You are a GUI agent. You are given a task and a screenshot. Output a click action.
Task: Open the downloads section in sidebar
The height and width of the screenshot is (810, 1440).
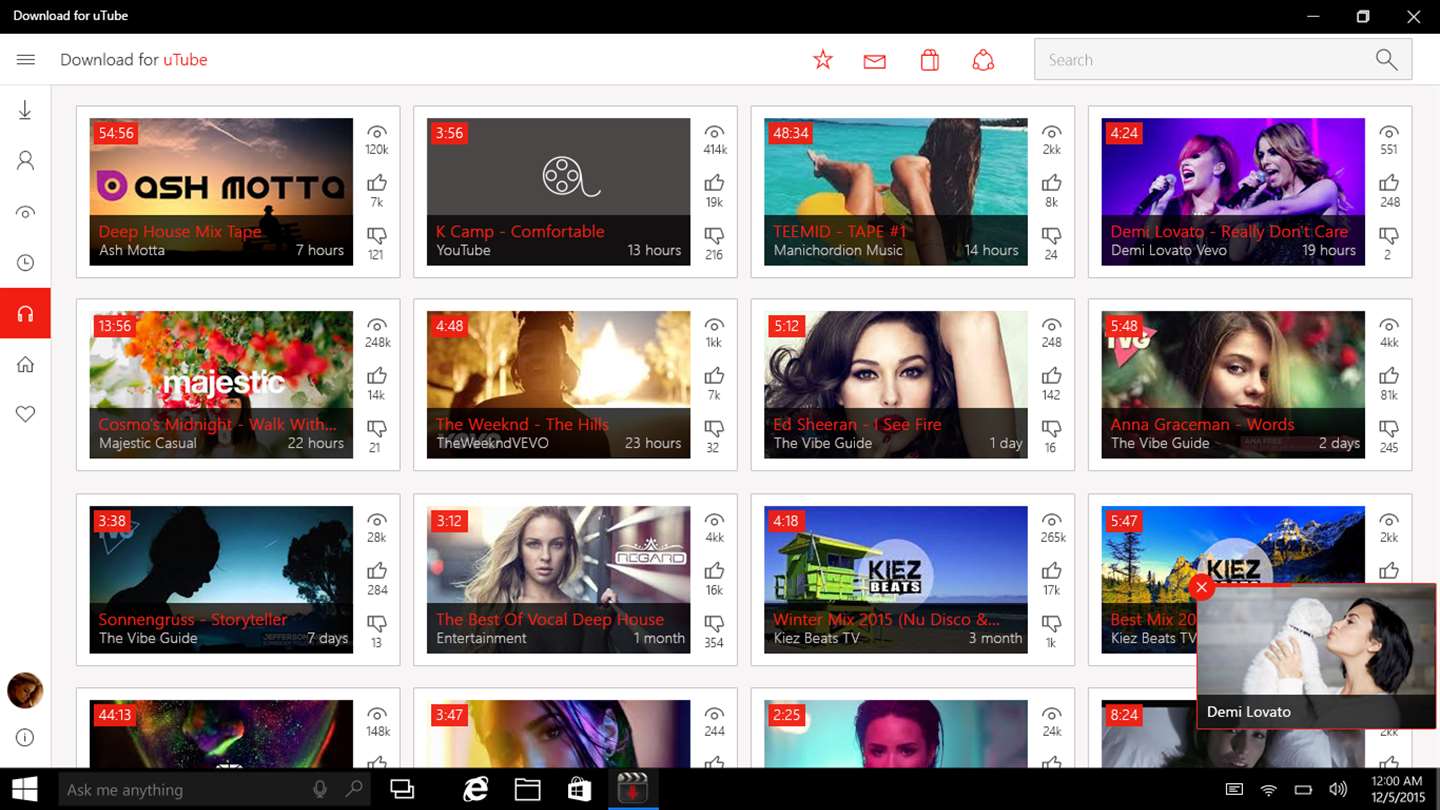25,110
